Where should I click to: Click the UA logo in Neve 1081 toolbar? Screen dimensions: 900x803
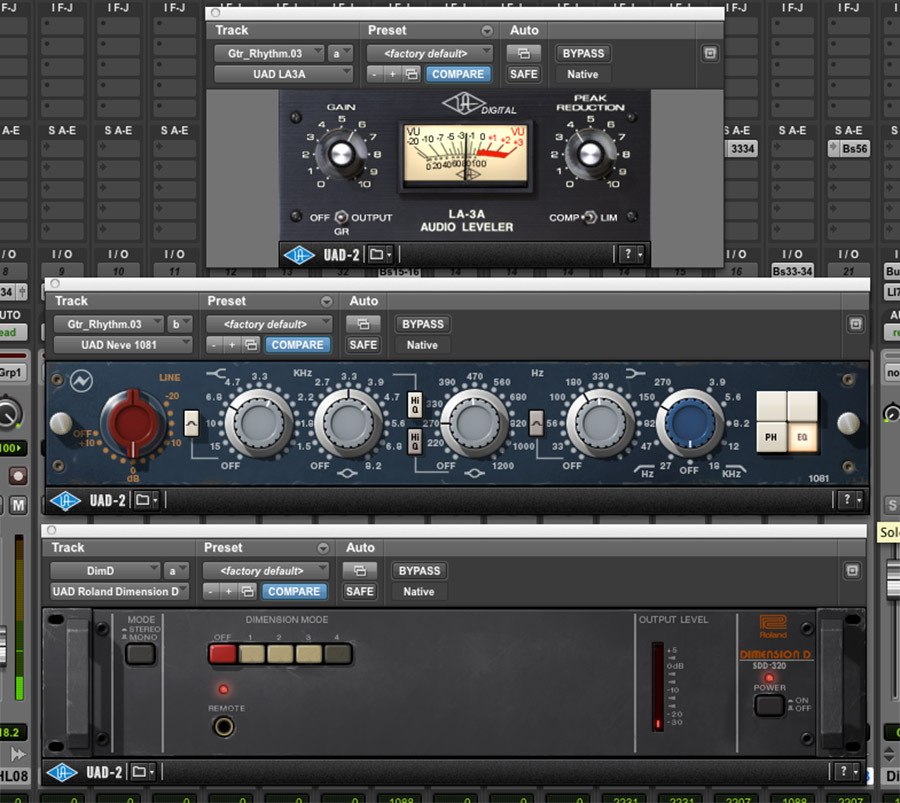coord(66,501)
